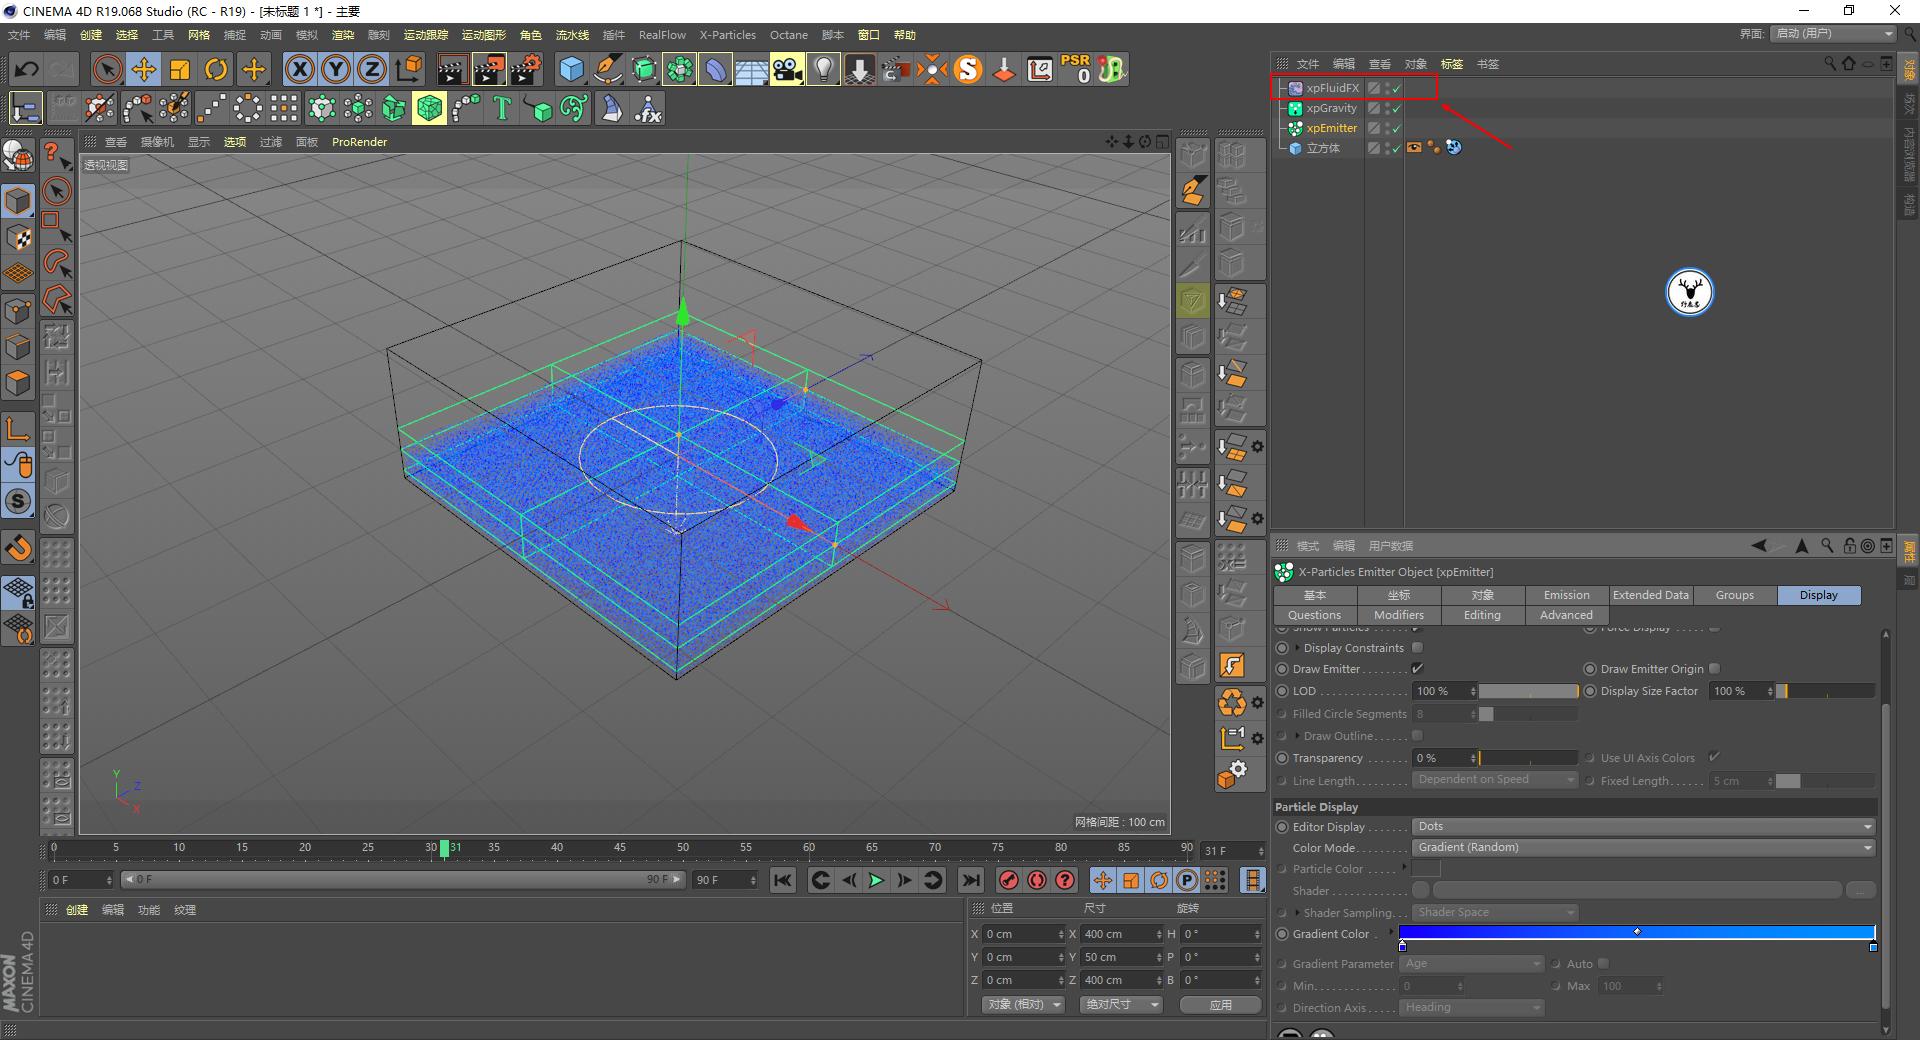
Task: Activate the Scale tool
Action: pyautogui.click(x=180, y=69)
